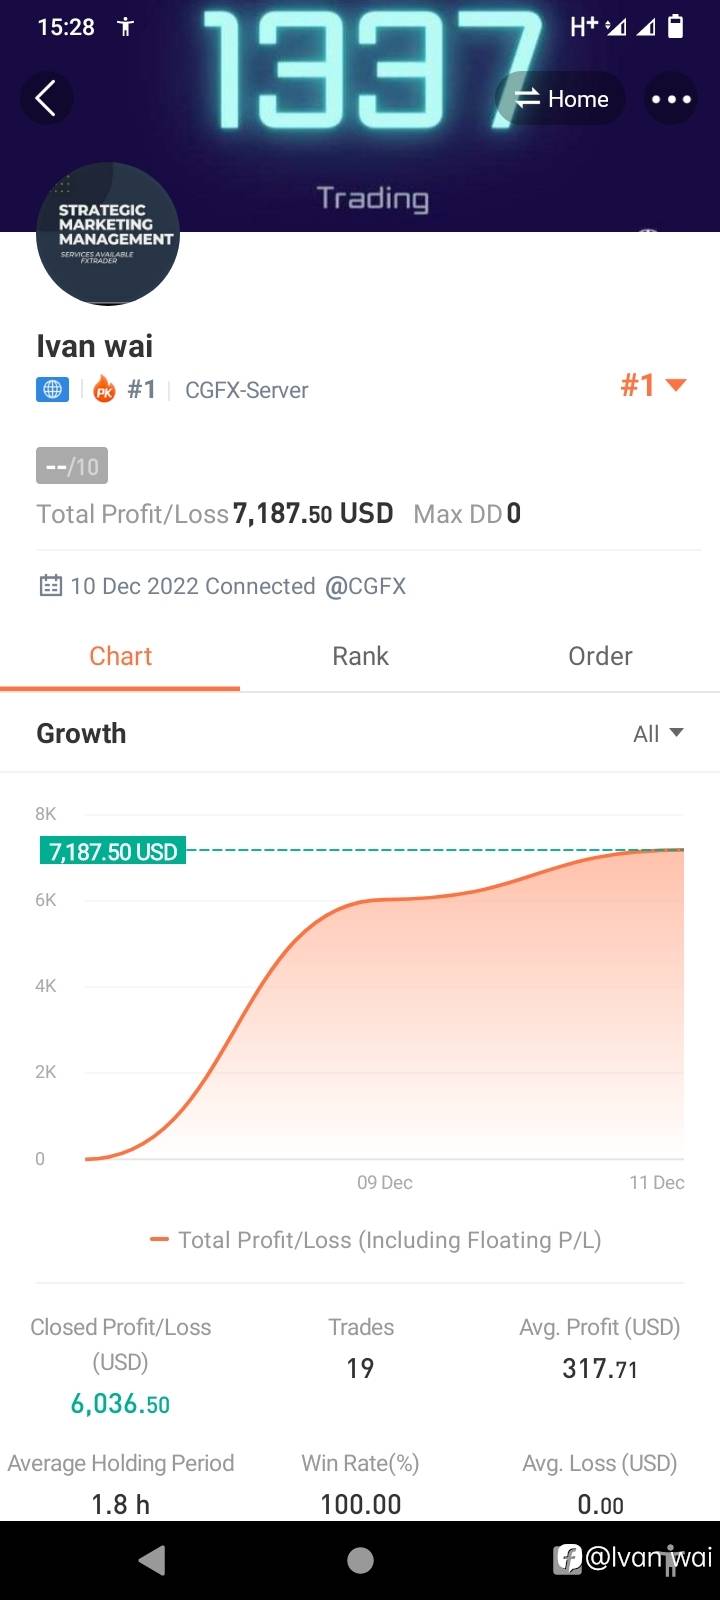Toggle the Total Profit/Loss chart legend
Image resolution: width=720 pixels, height=1600 pixels.
click(375, 1240)
